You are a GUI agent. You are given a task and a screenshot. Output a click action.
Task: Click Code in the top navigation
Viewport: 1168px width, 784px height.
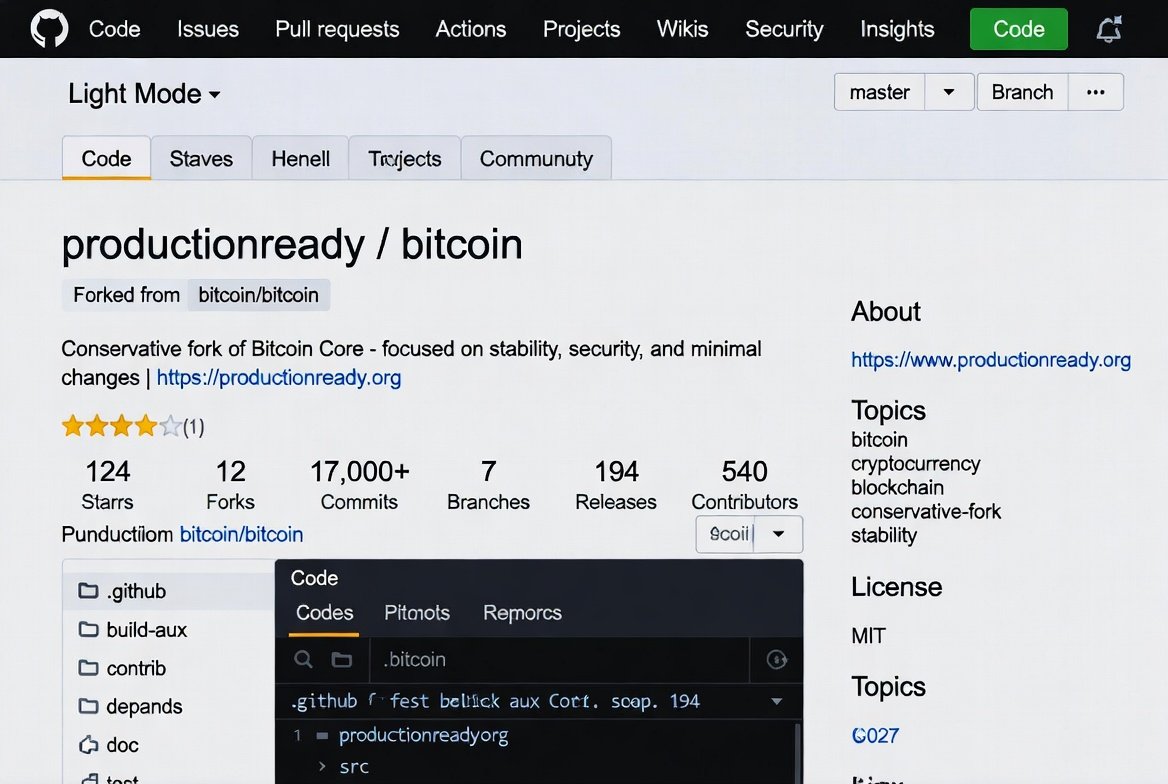tap(115, 29)
